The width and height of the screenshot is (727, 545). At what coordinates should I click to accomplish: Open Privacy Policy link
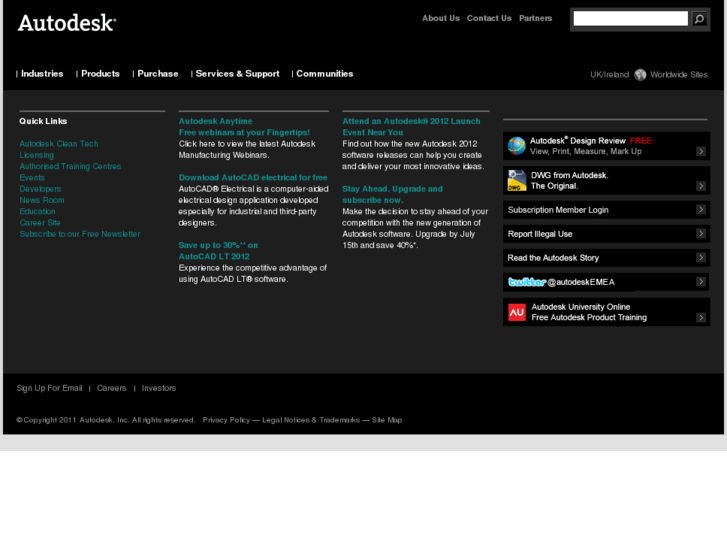pyautogui.click(x=226, y=420)
